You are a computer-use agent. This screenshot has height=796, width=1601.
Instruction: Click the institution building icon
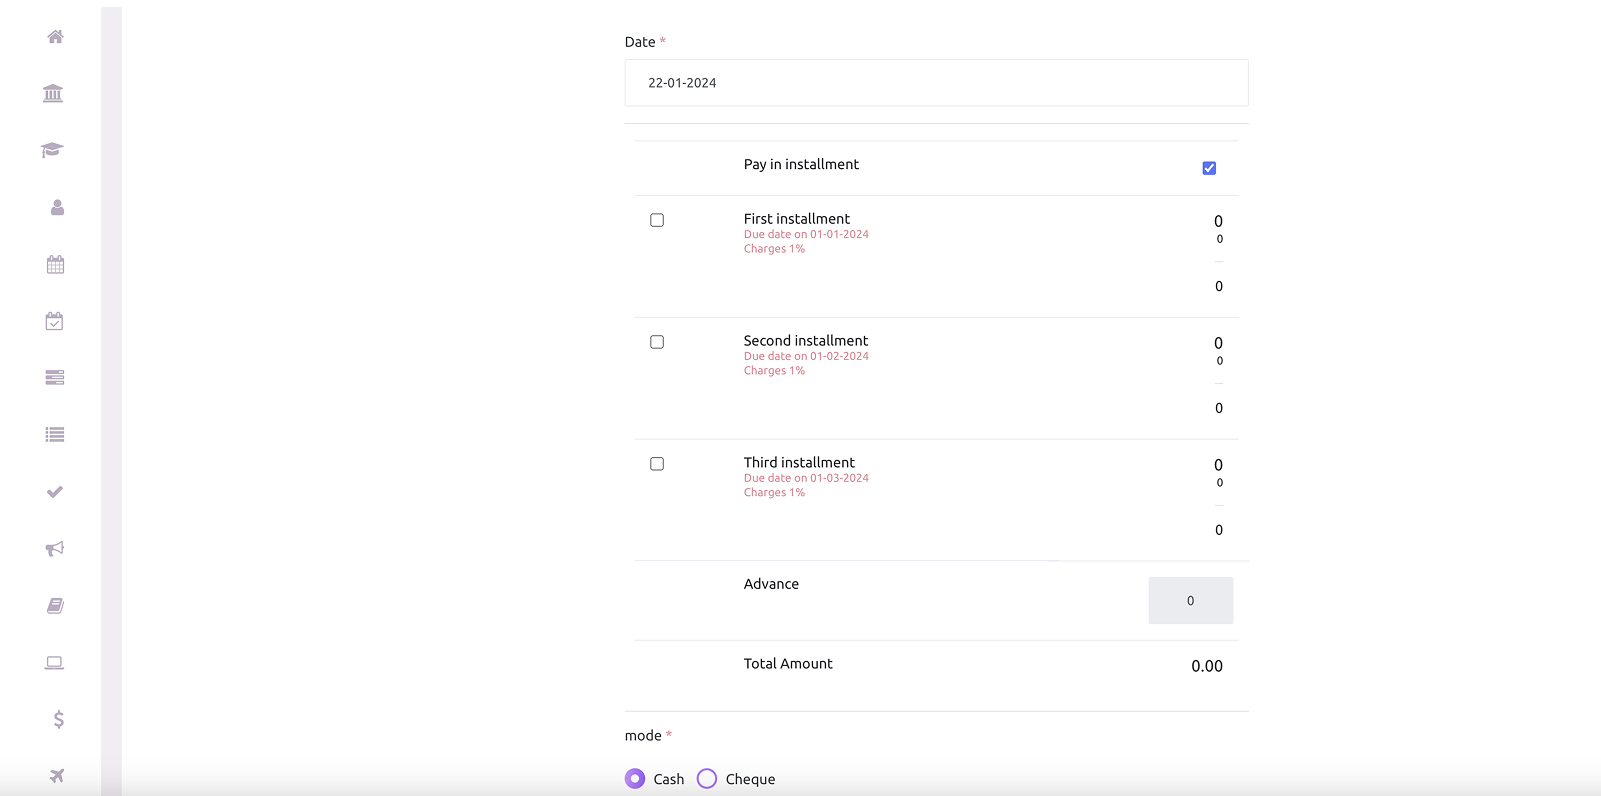pos(53,93)
